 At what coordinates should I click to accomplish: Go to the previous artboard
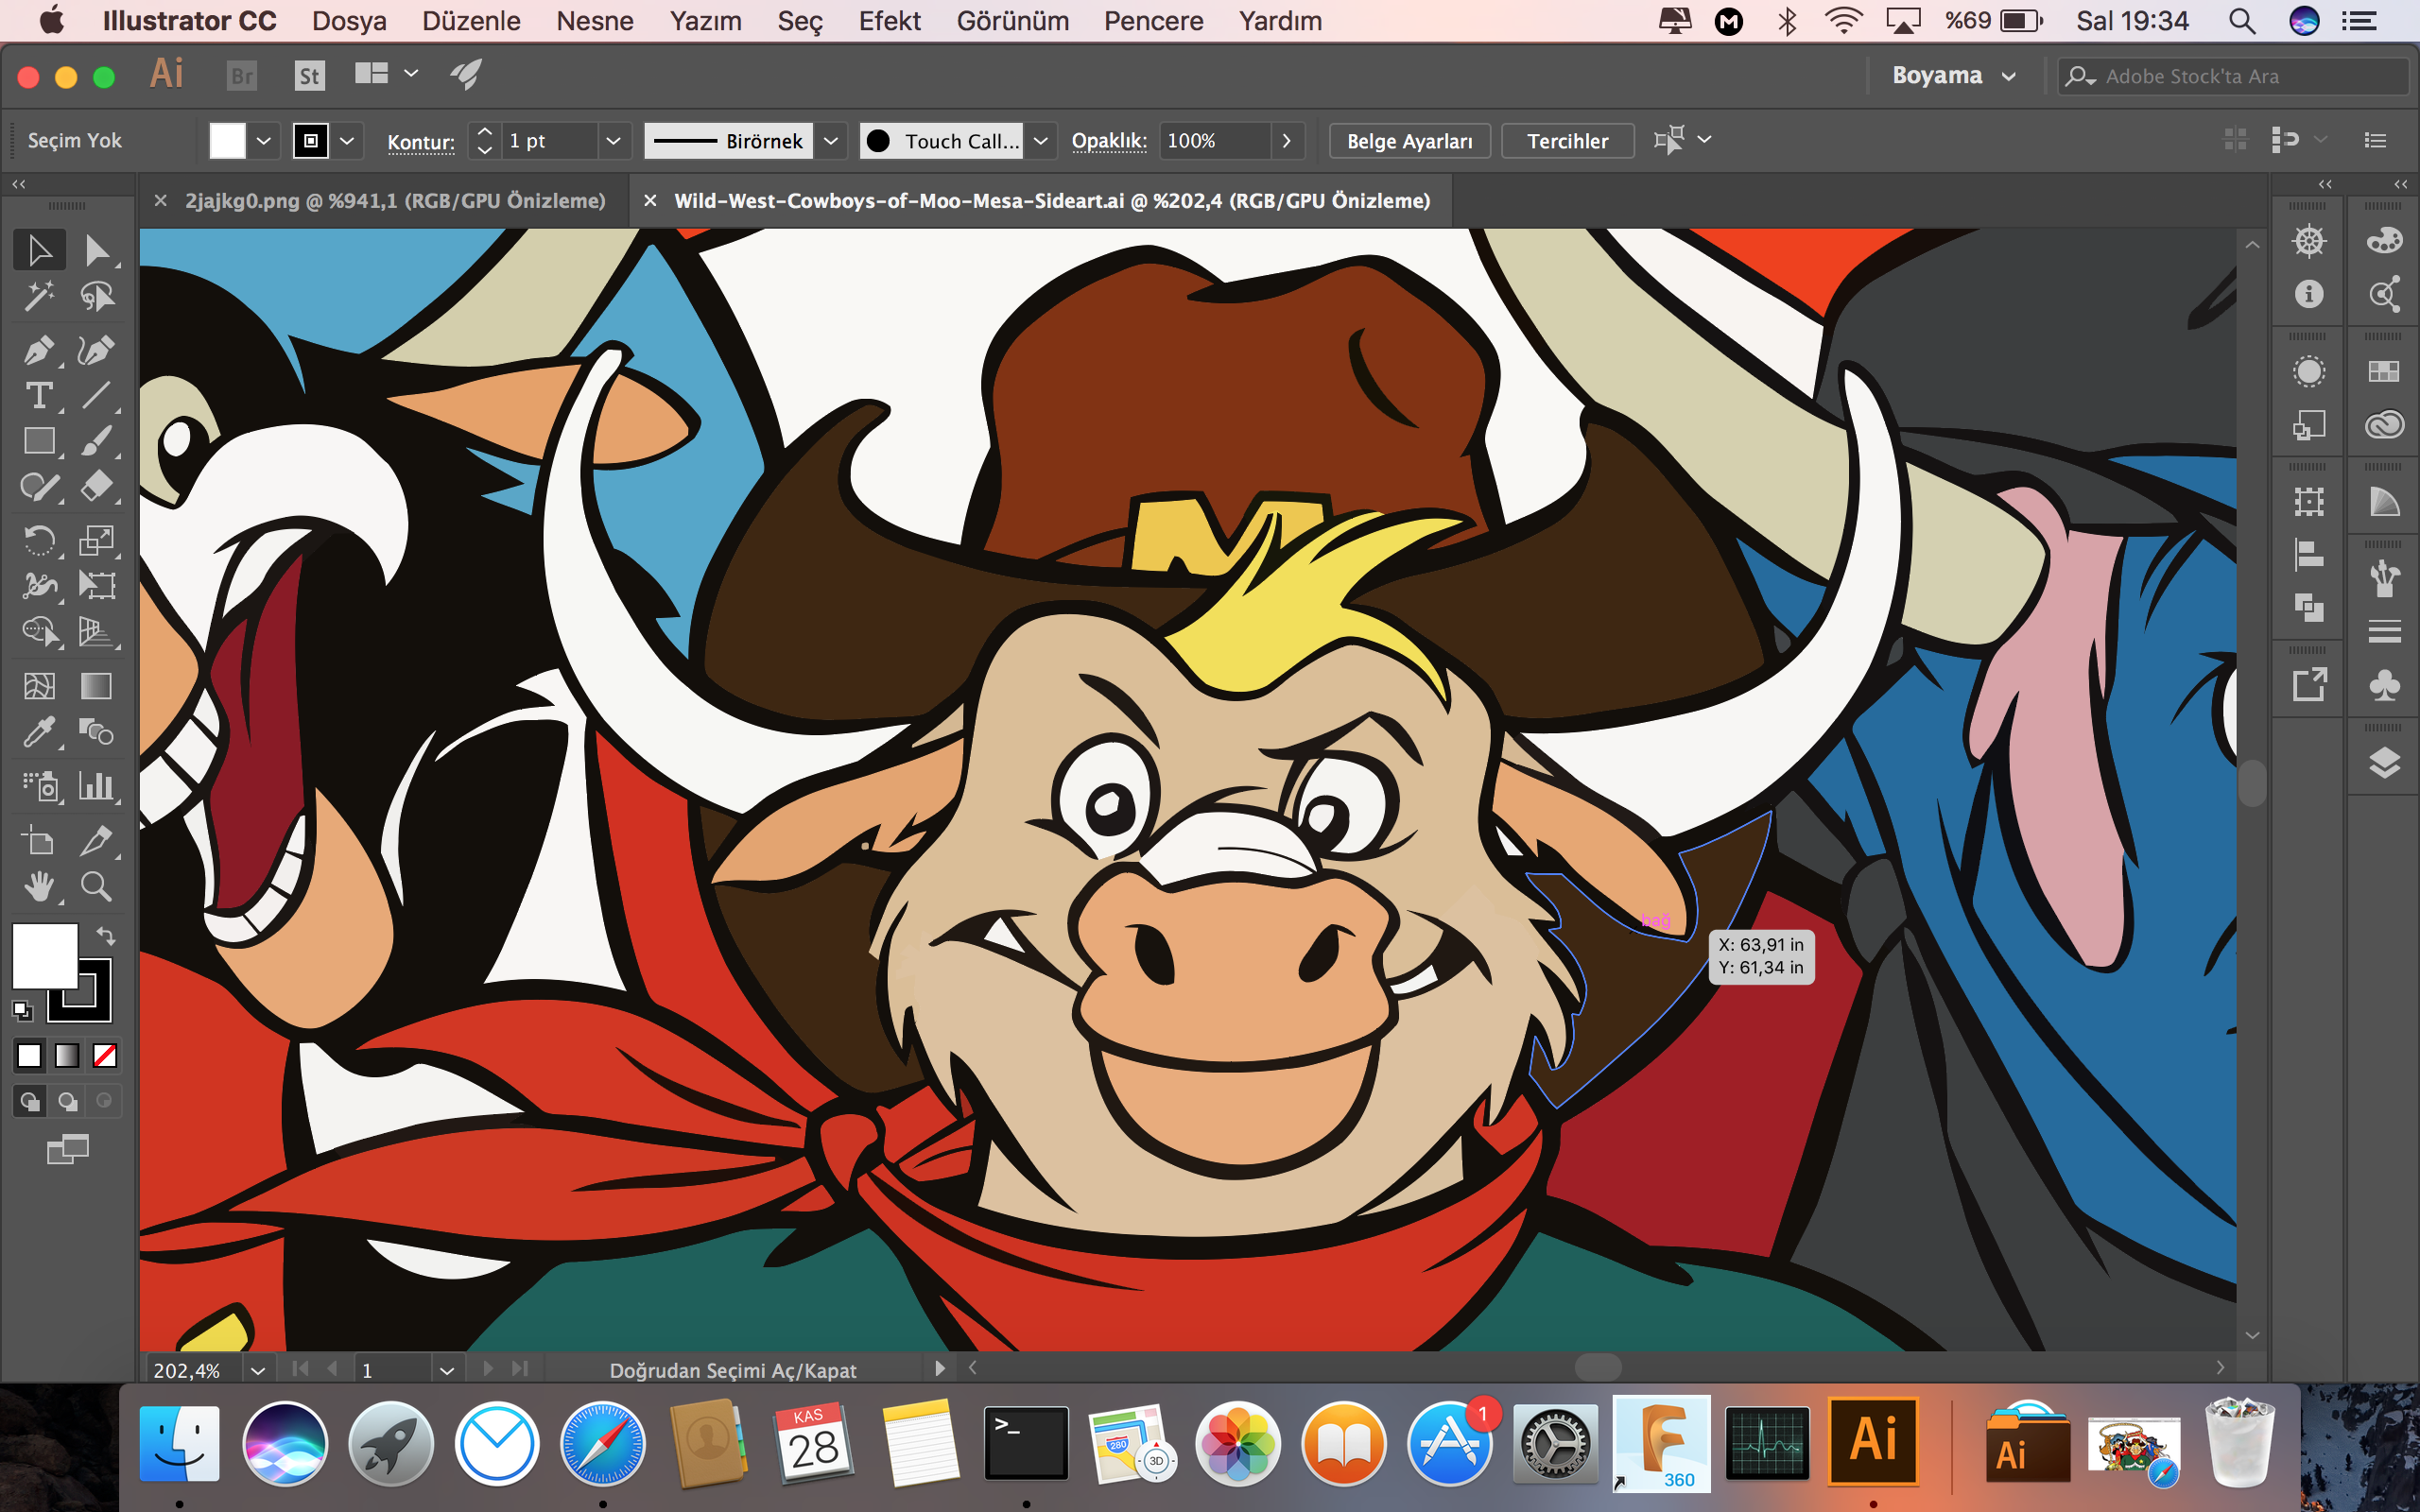(x=333, y=1368)
